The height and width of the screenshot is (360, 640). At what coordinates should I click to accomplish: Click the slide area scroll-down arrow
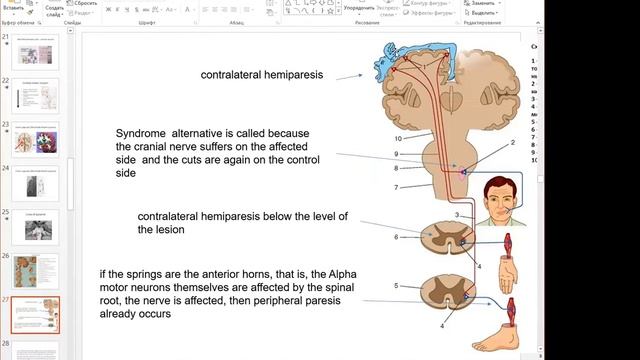[x=540, y=349]
